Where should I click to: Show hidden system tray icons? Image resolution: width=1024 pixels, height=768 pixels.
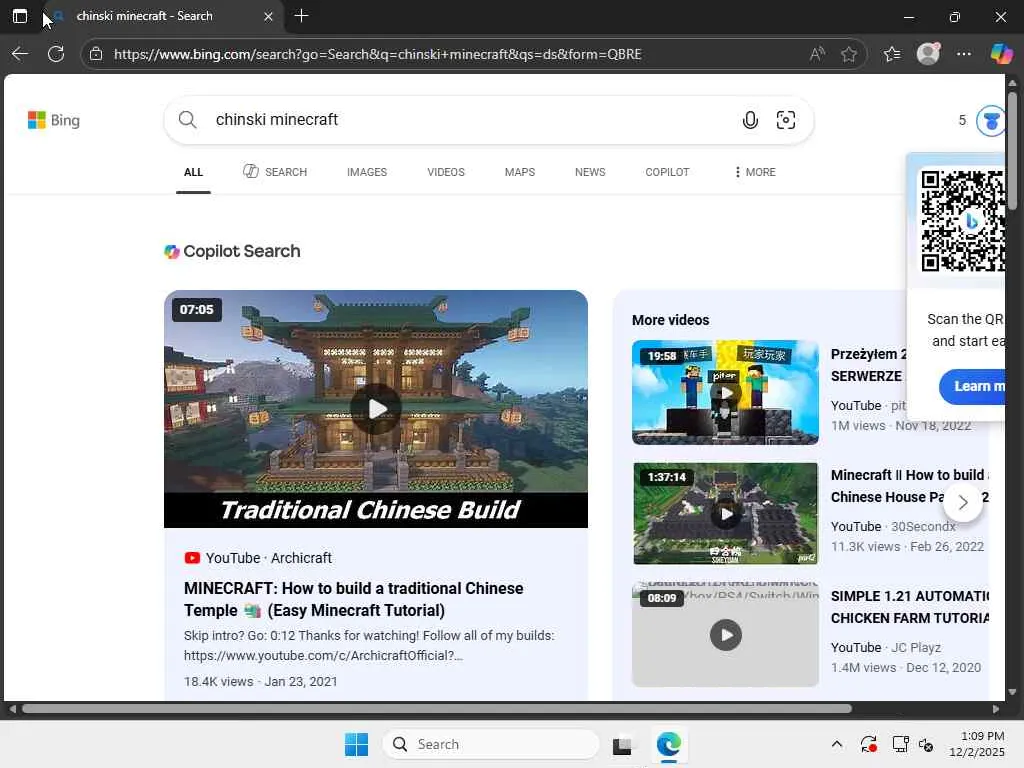point(837,744)
